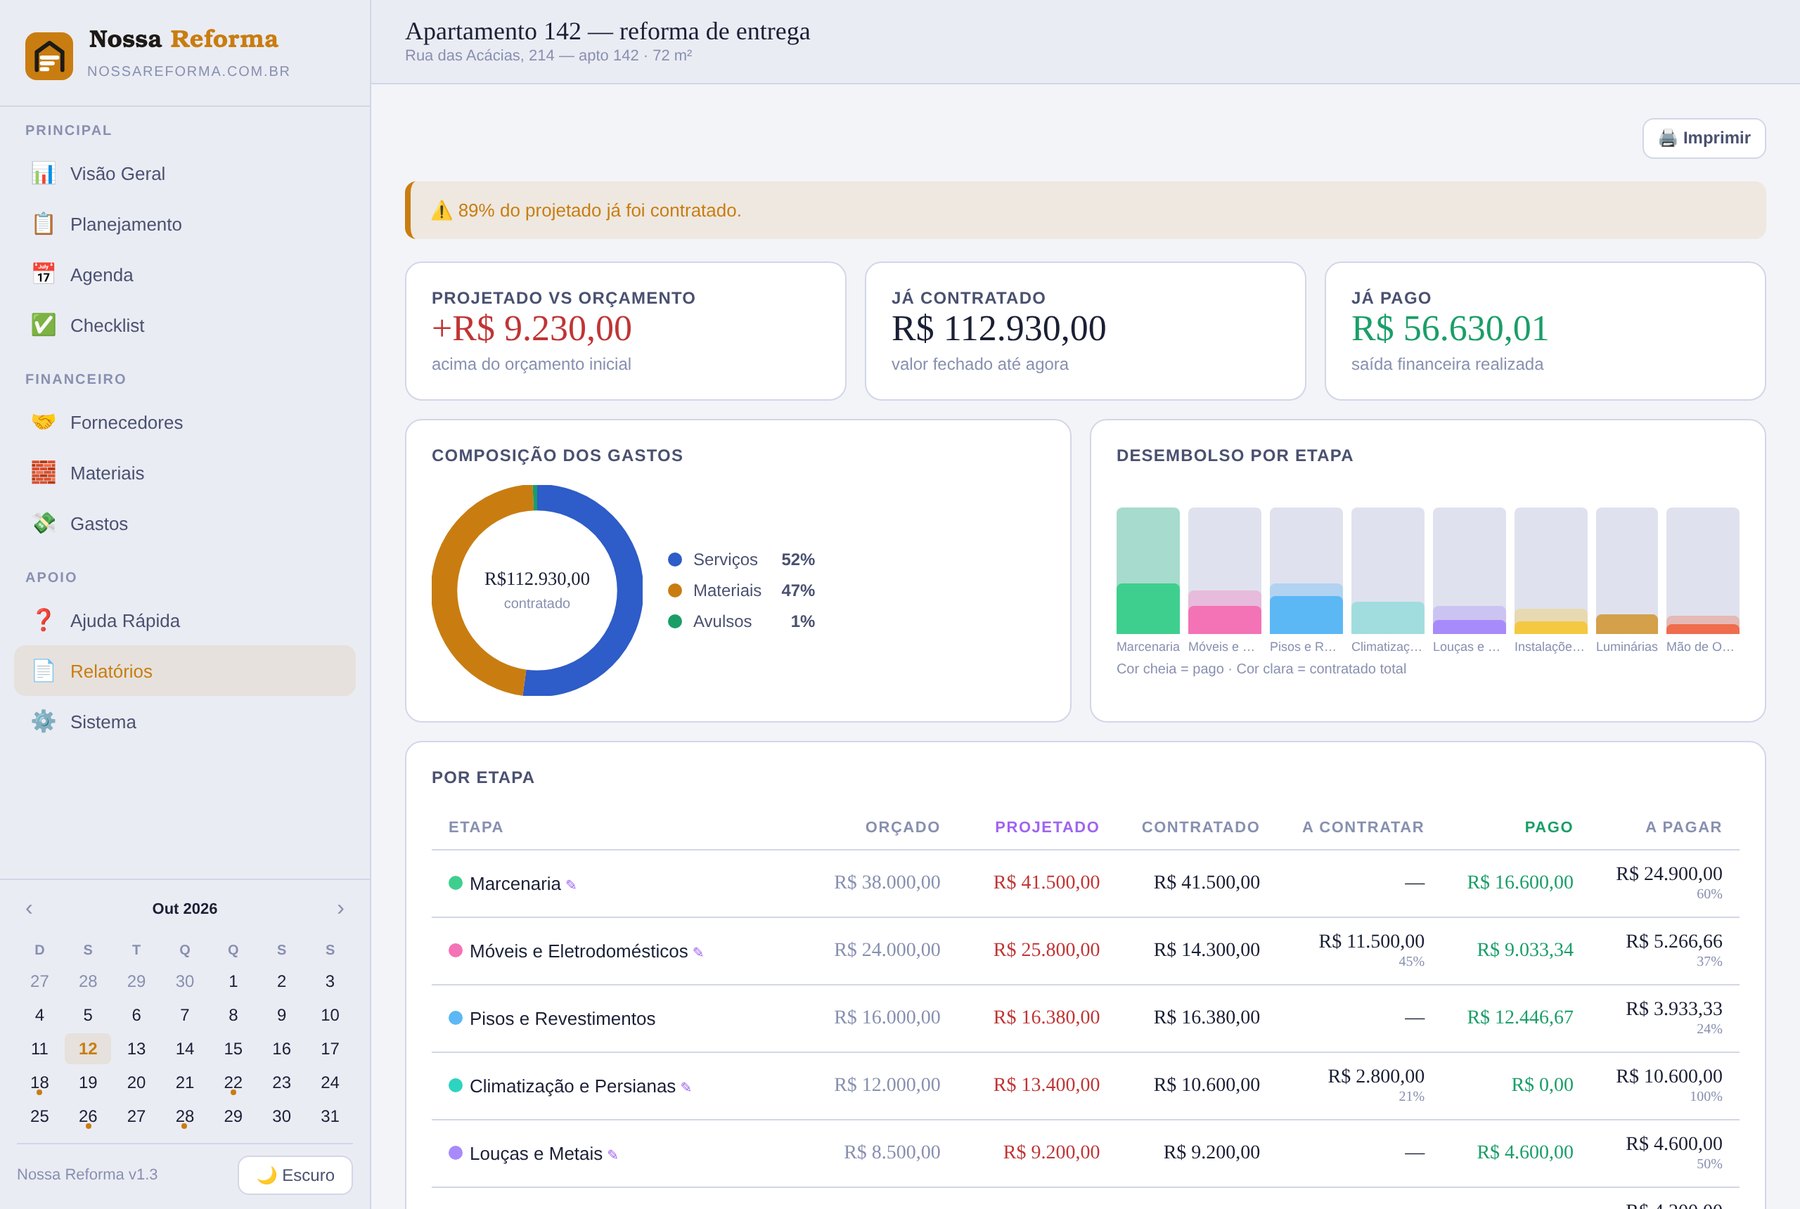Select day 28 of October in the calendar
Screen dimensions: 1800x1209
(185, 1116)
